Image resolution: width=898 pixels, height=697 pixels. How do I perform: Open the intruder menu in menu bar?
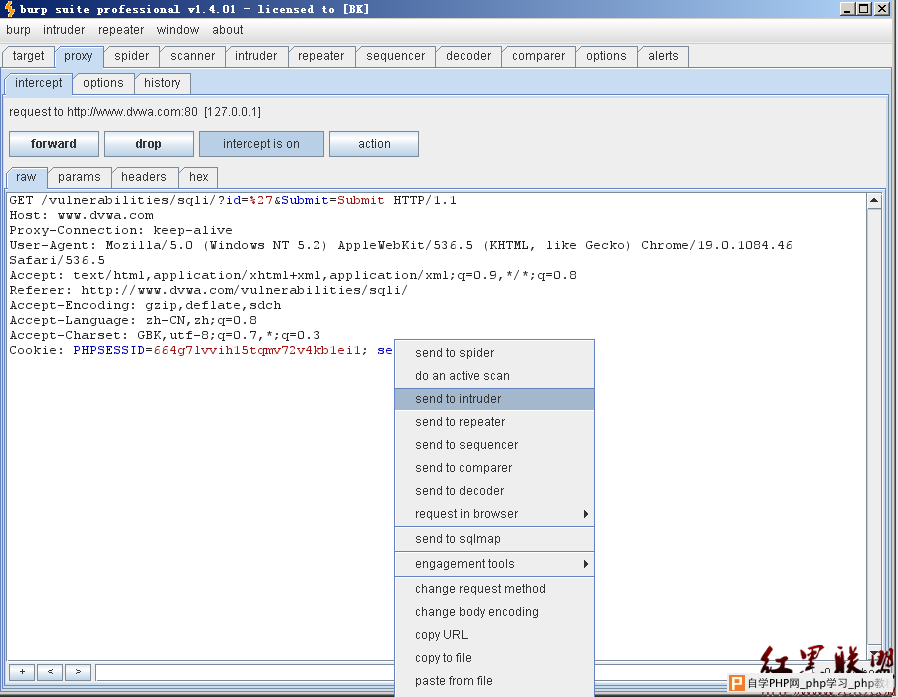pyautogui.click(x=64, y=30)
